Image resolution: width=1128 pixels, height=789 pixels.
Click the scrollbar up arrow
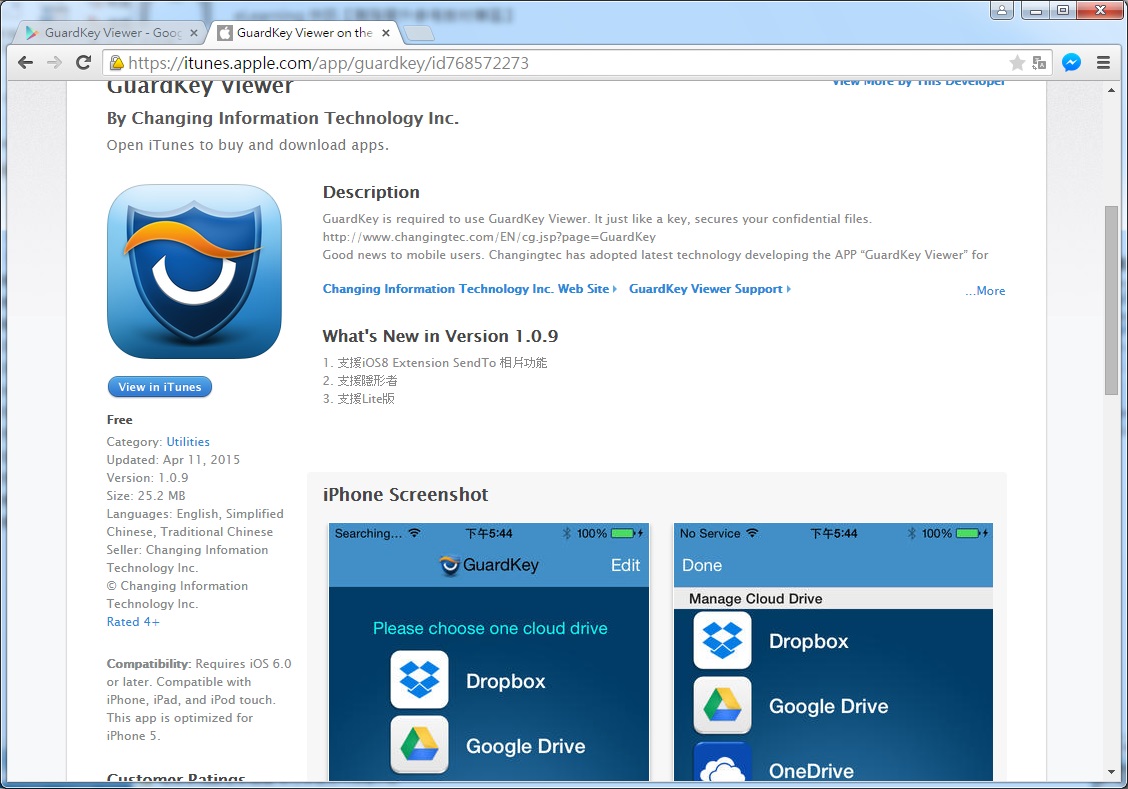tap(1111, 91)
